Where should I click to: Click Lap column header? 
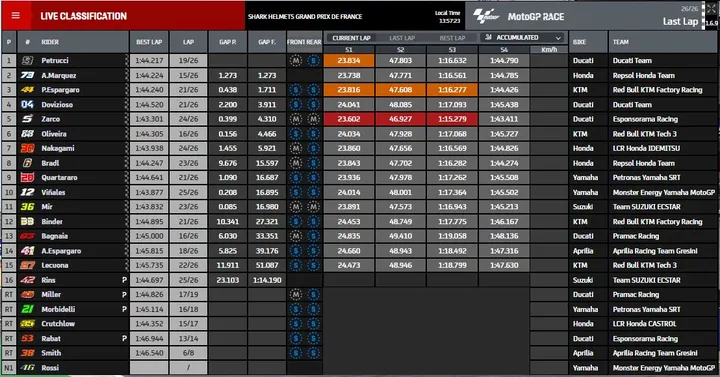point(188,42)
